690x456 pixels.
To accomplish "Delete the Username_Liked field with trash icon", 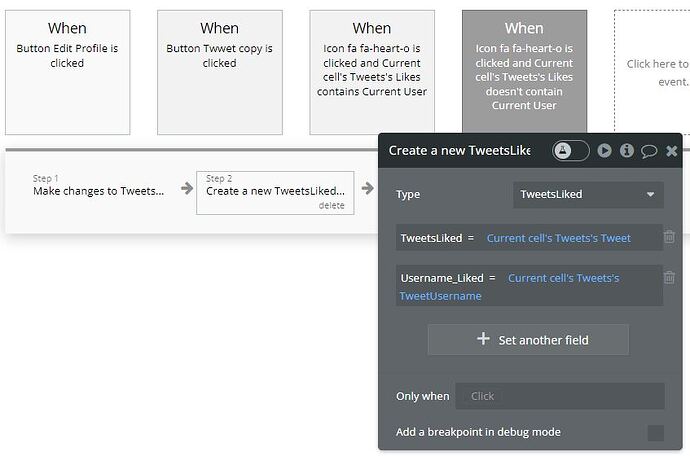I will pyautogui.click(x=669, y=277).
